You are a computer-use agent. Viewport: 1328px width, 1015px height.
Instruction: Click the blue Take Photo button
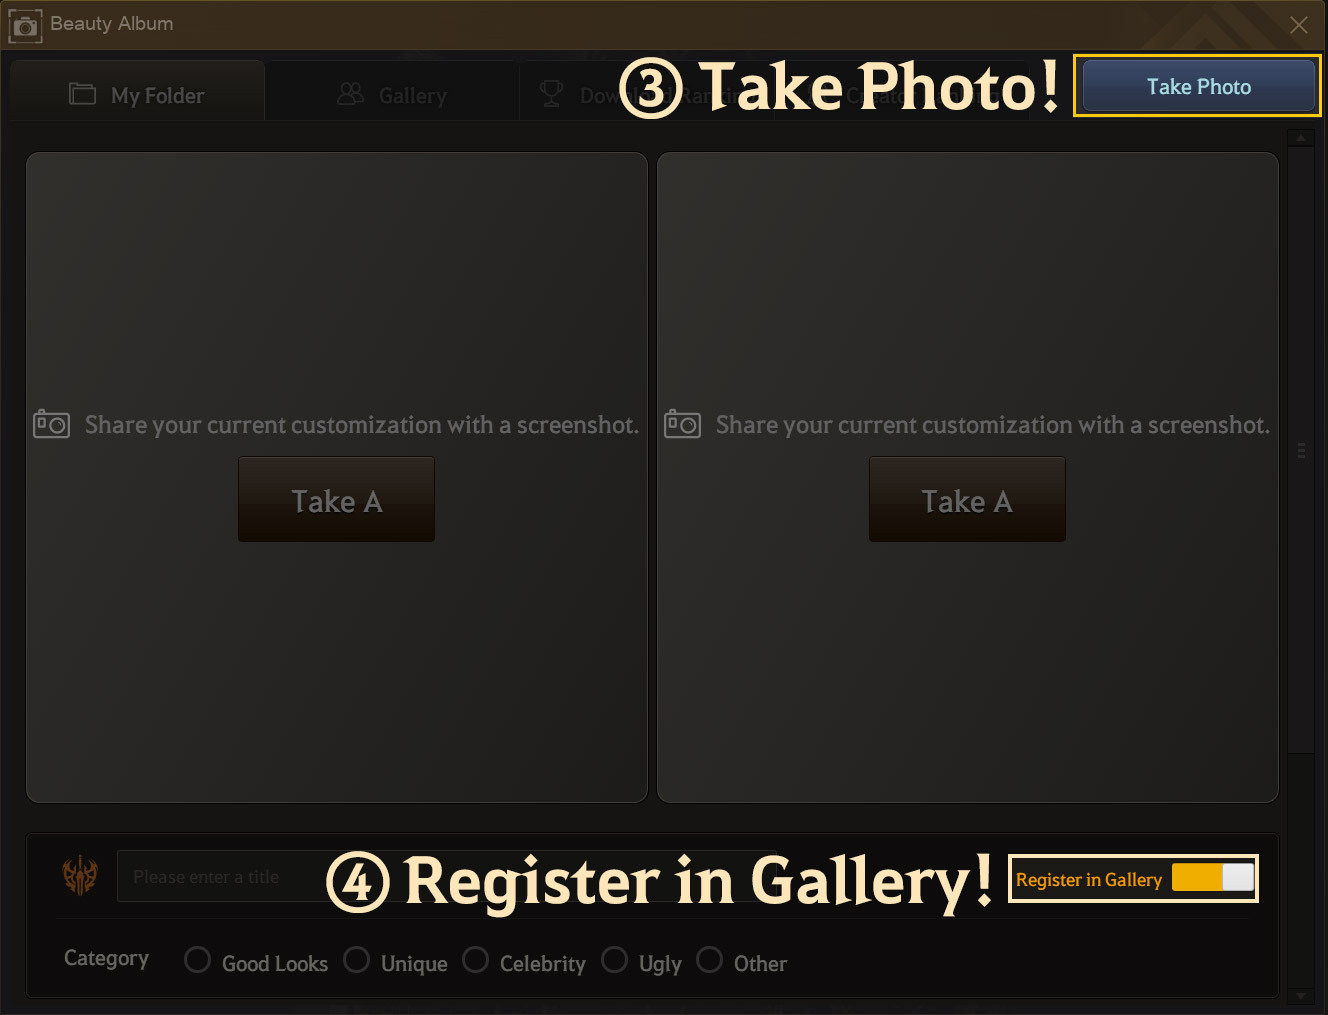pyautogui.click(x=1198, y=86)
